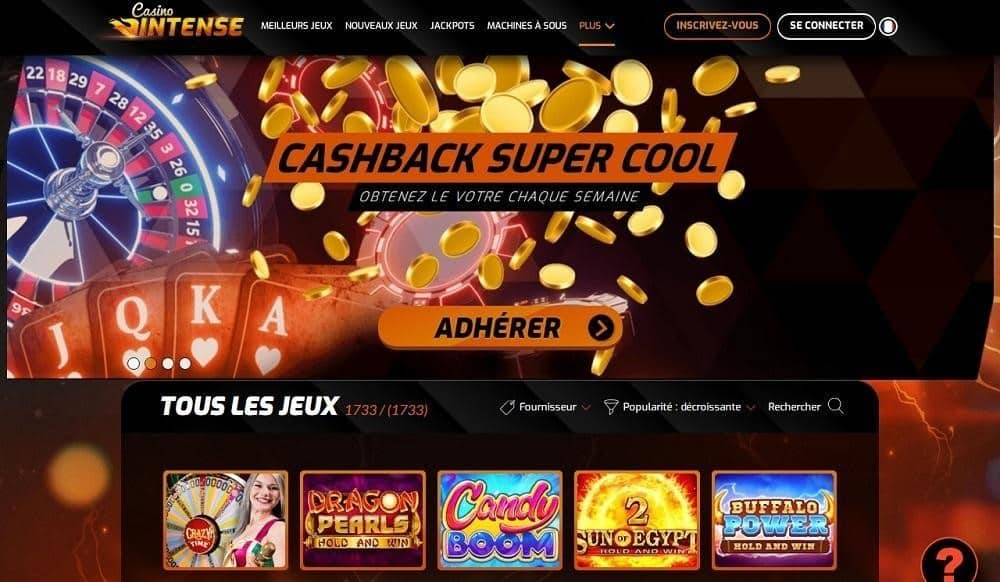Click the Se Connecter button
The image size is (1000, 582).
(x=826, y=26)
